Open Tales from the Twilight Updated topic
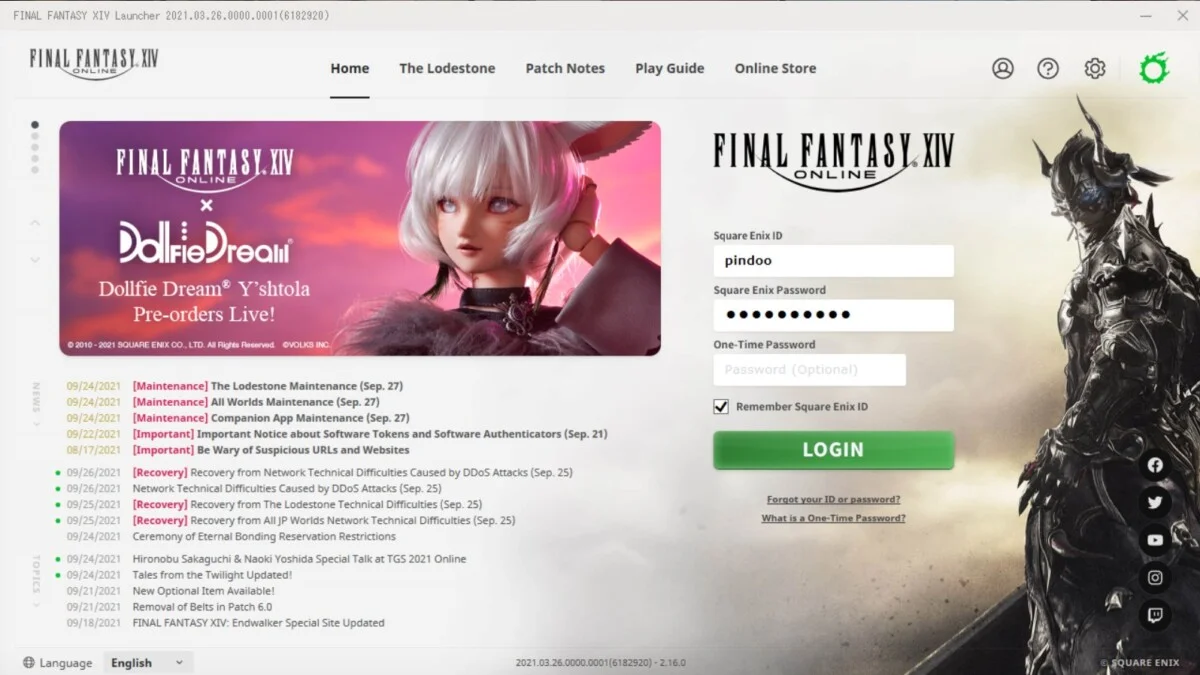The height and width of the screenshot is (675, 1200). coord(212,575)
